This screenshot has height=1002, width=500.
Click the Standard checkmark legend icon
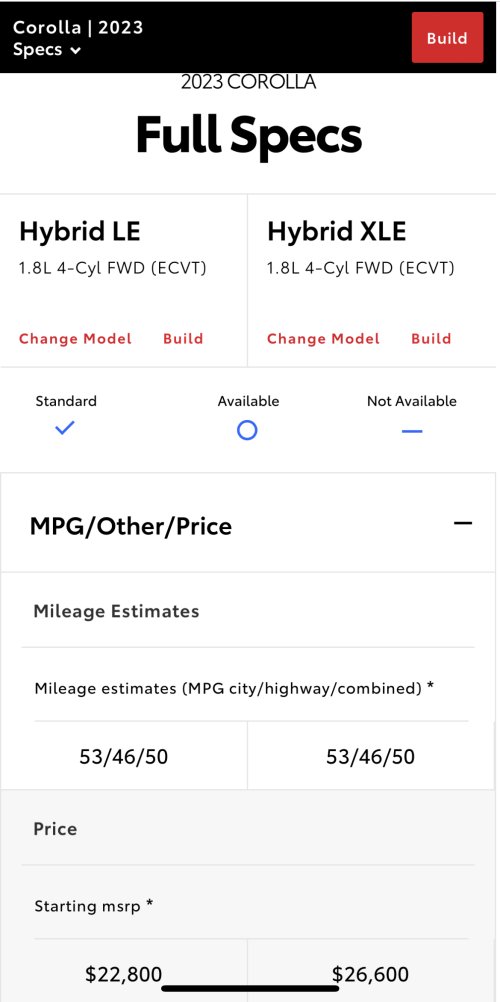[x=65, y=428]
